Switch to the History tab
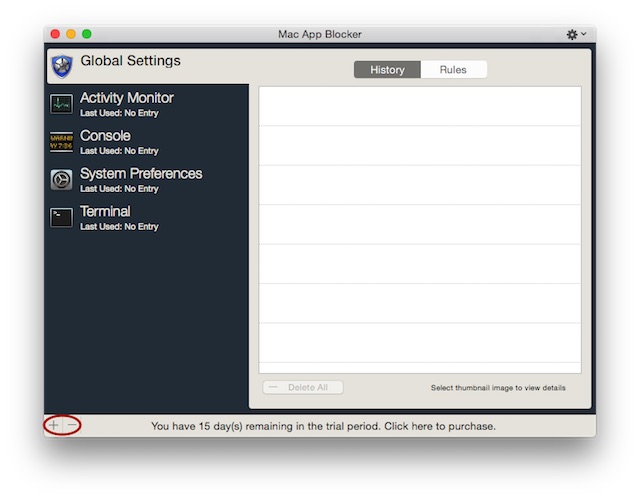Screen dimensions: 640x500 pyautogui.click(x=387, y=70)
